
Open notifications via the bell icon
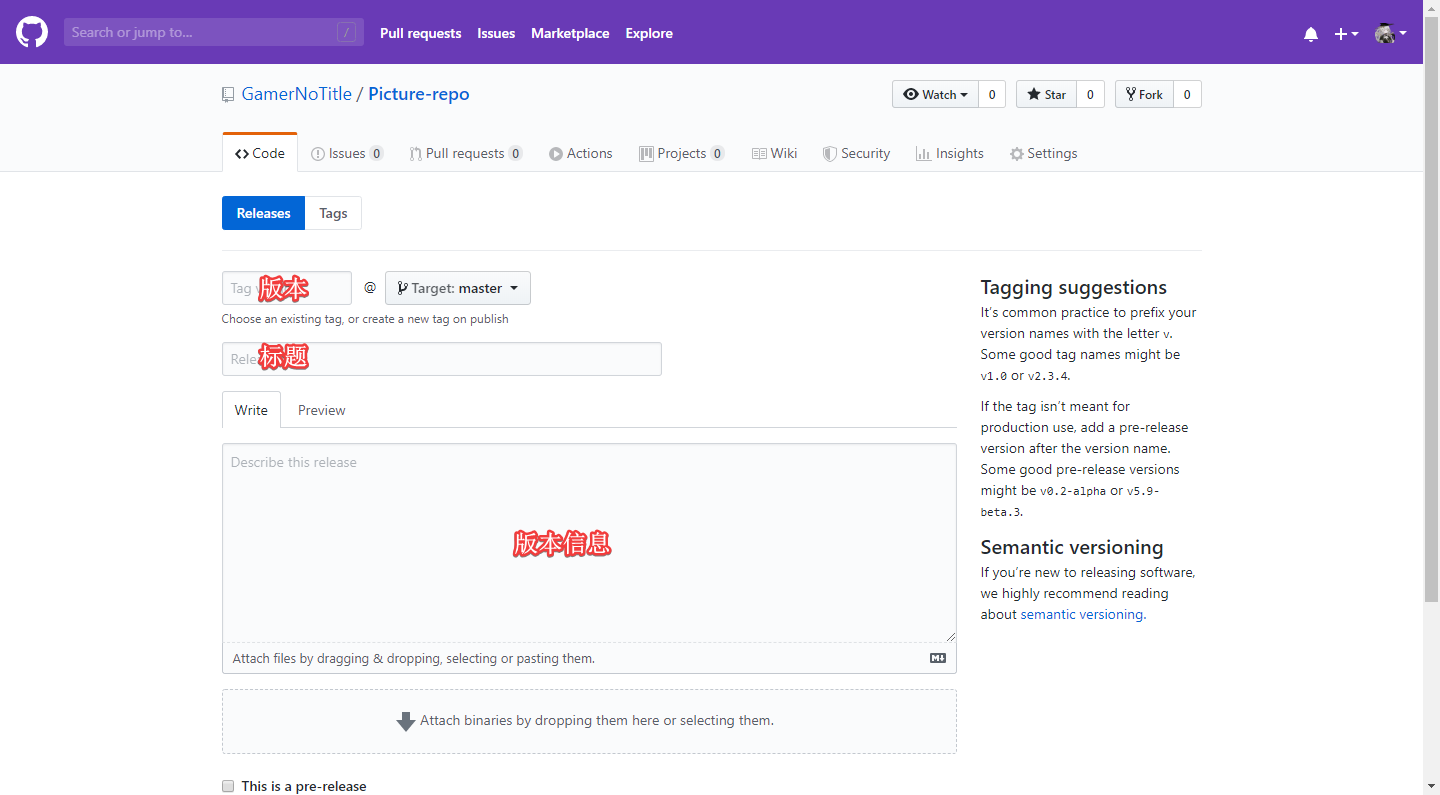(1310, 33)
